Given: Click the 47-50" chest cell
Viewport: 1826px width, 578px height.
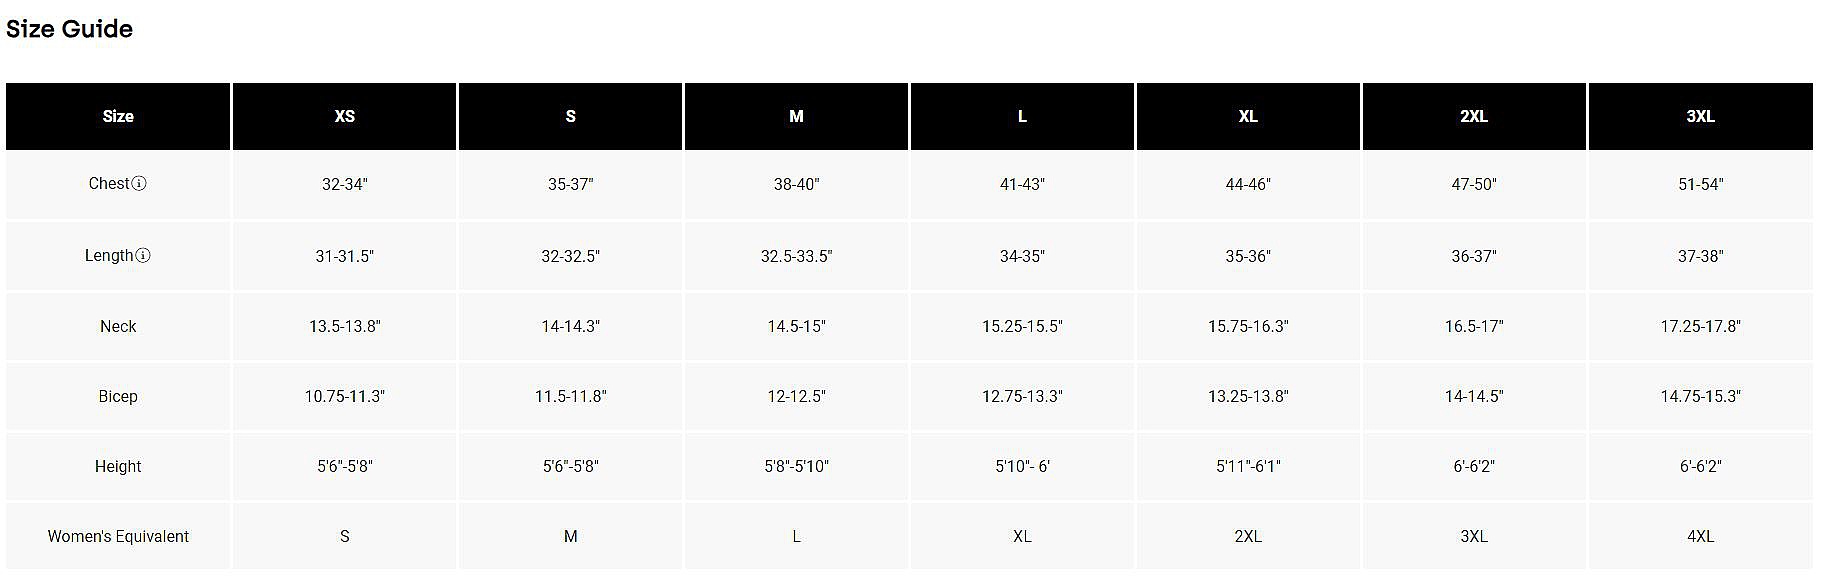Looking at the screenshot, I should click(1473, 185).
